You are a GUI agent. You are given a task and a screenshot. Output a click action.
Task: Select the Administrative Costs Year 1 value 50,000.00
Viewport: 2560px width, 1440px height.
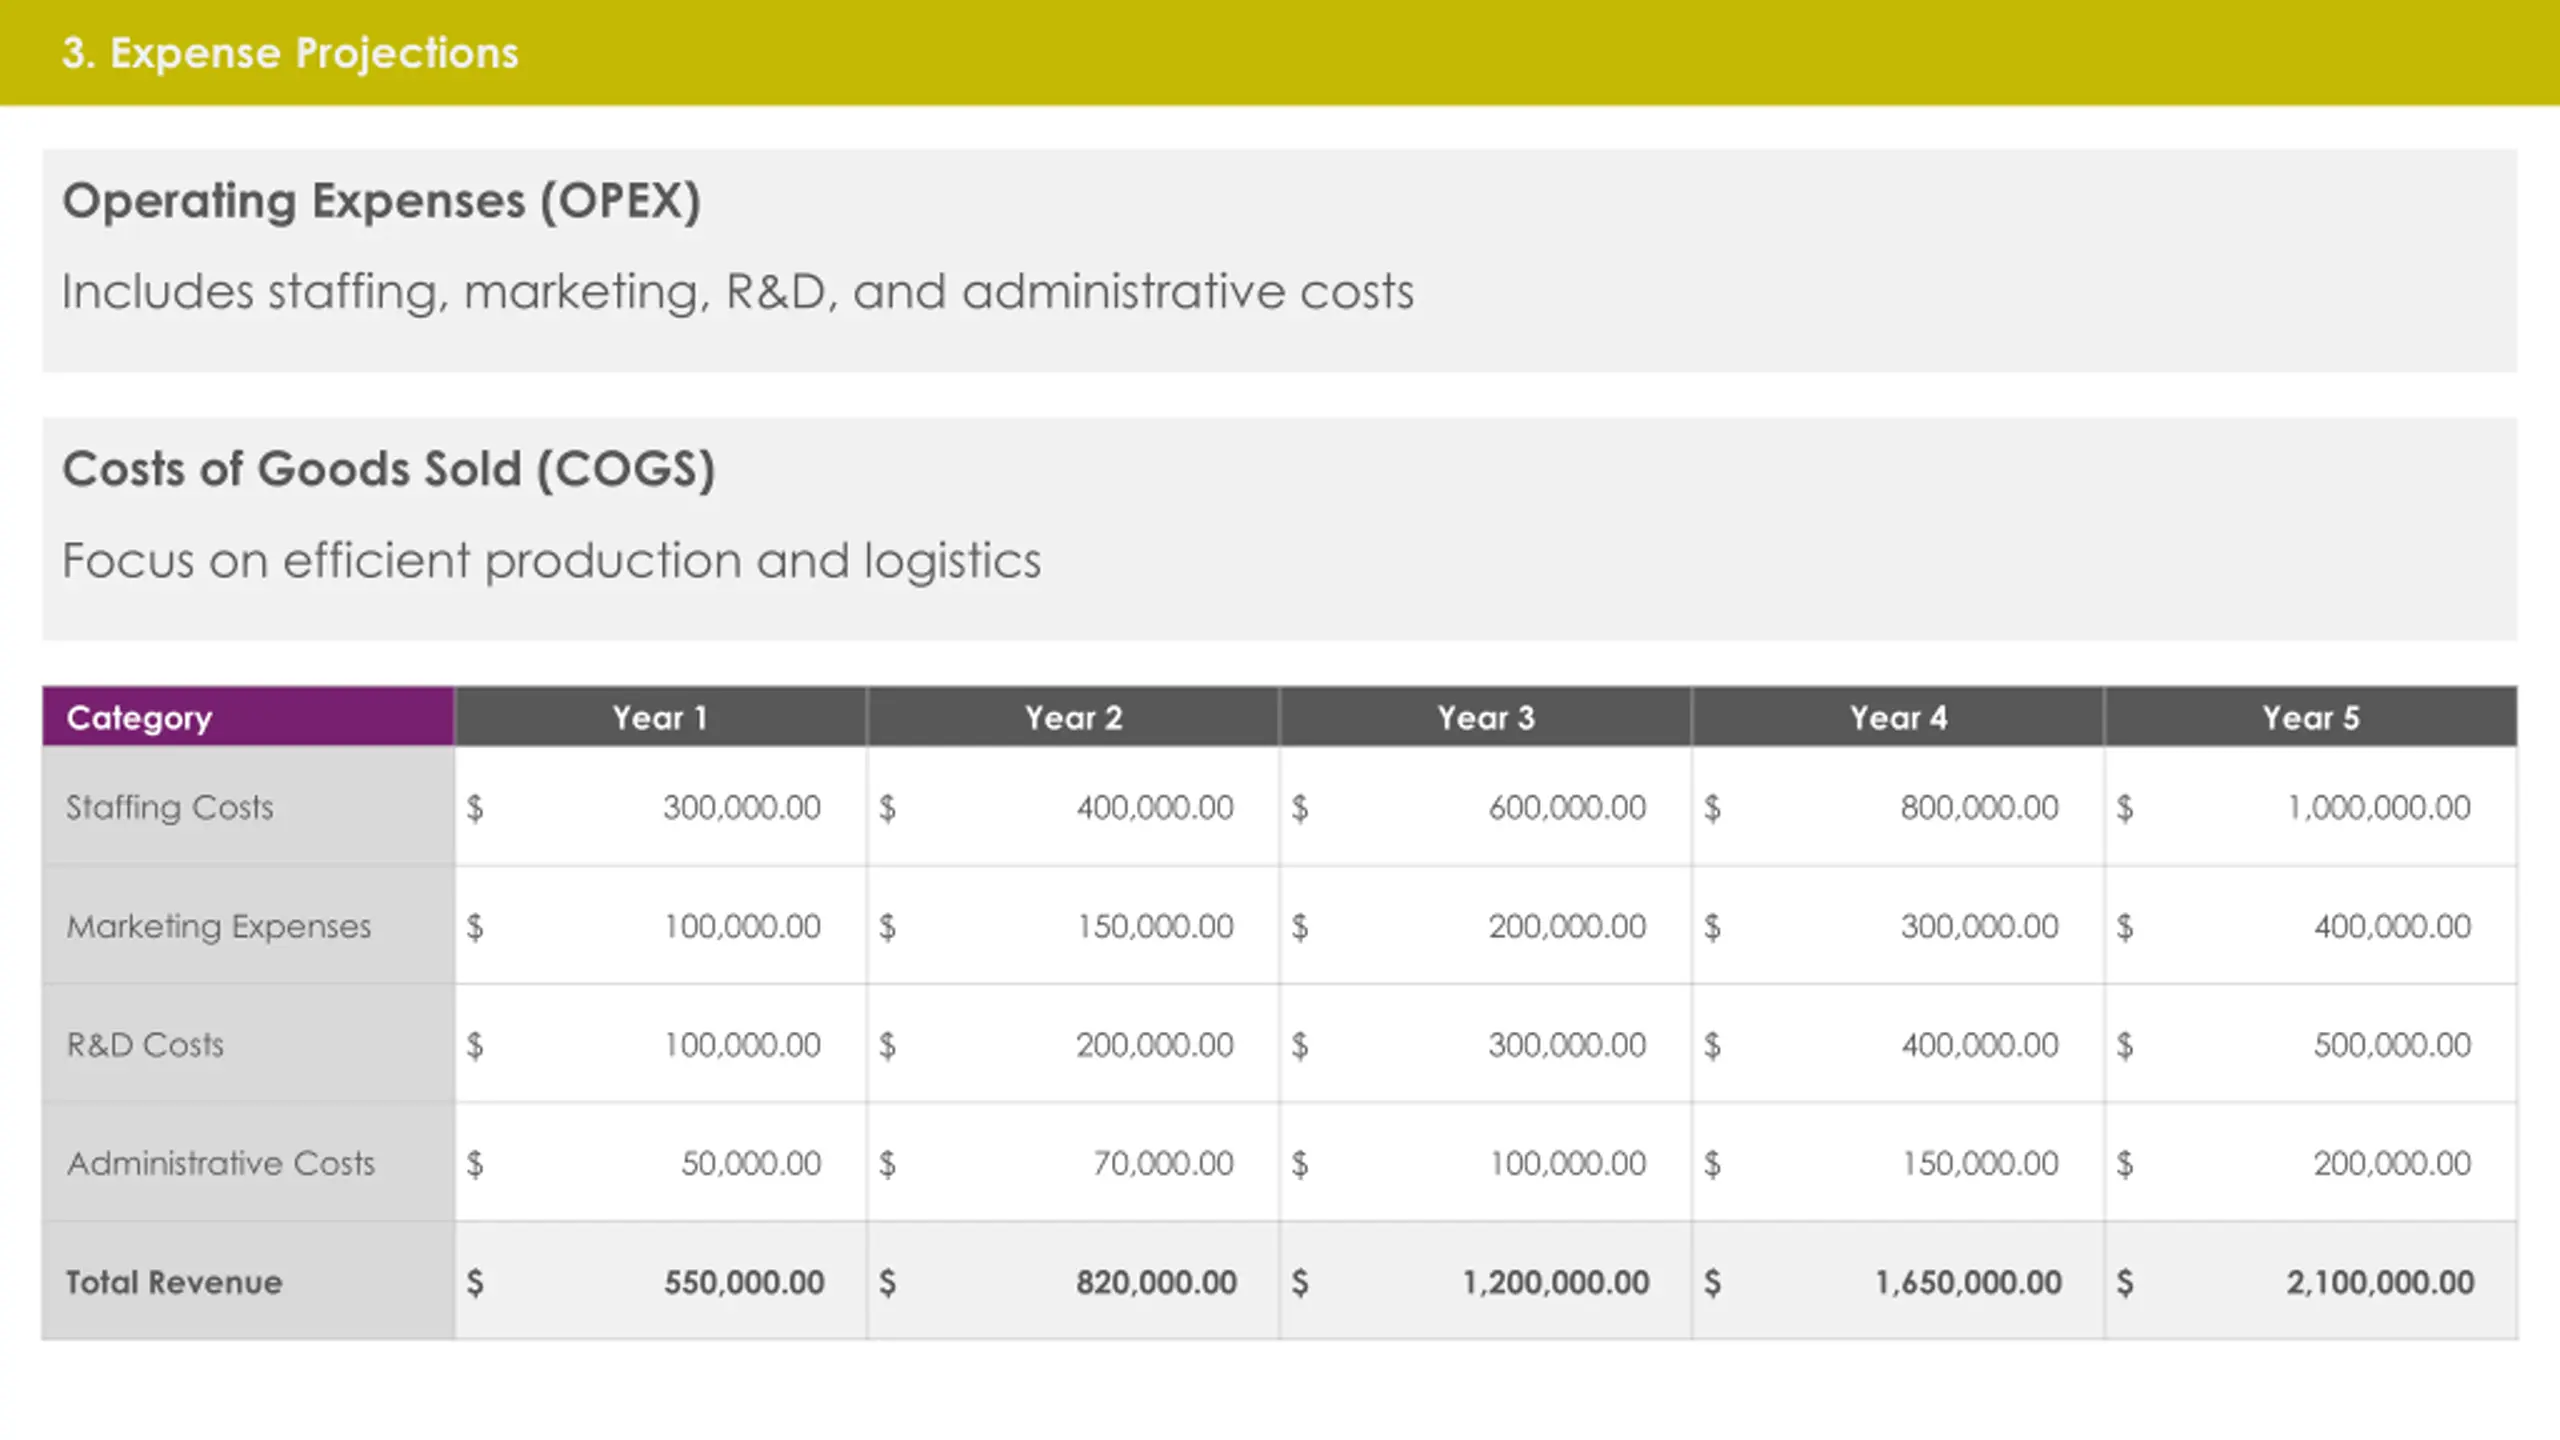[751, 1163]
